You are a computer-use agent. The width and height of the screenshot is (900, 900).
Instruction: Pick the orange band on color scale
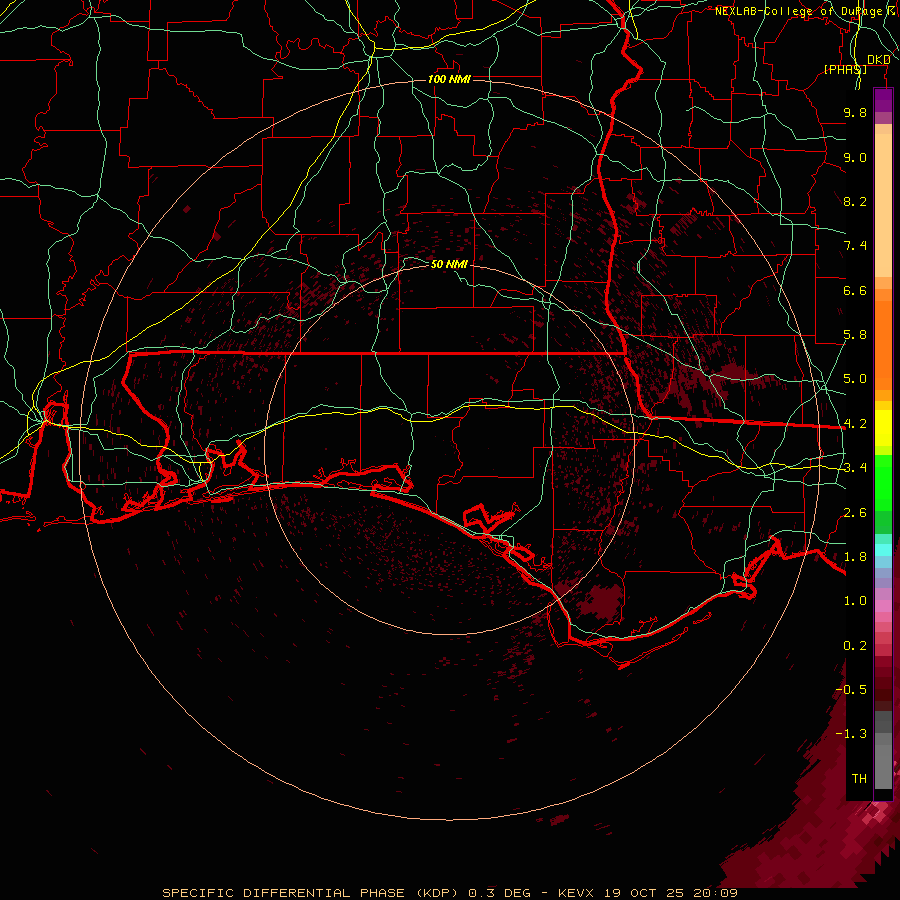pyautogui.click(x=883, y=345)
